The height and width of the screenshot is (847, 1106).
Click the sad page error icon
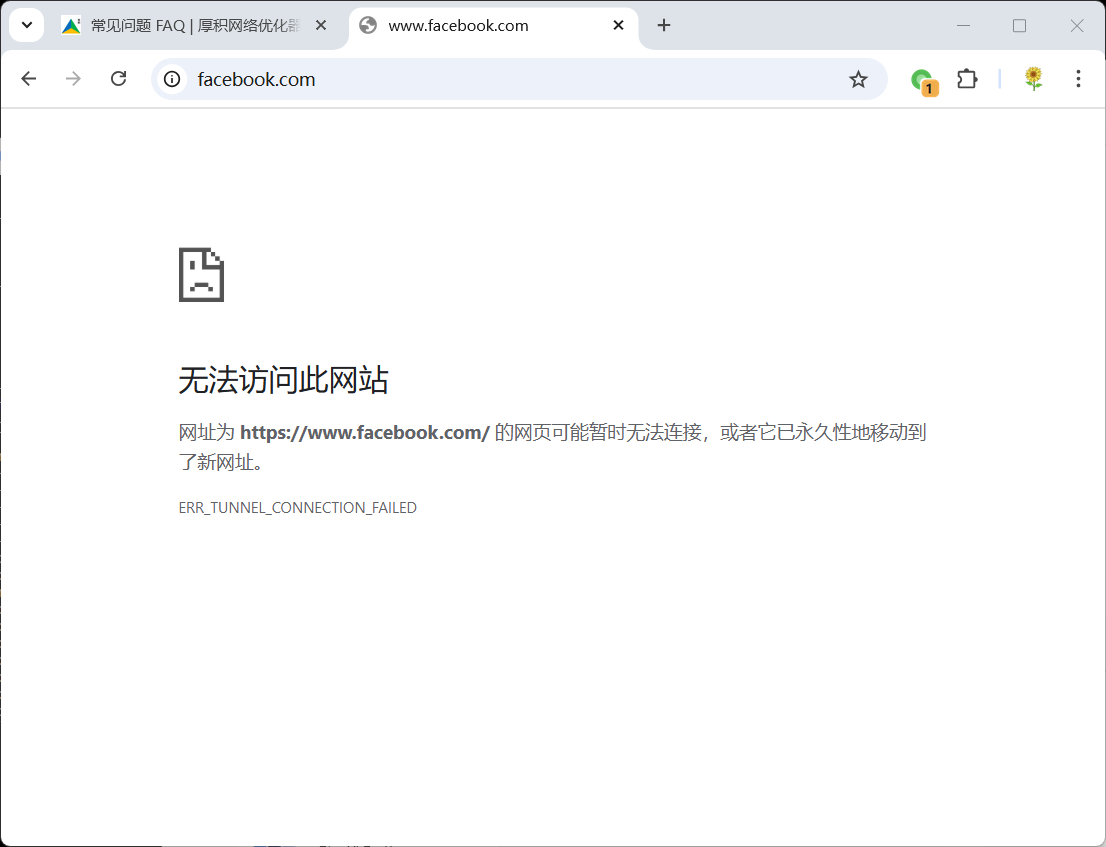pyautogui.click(x=201, y=275)
